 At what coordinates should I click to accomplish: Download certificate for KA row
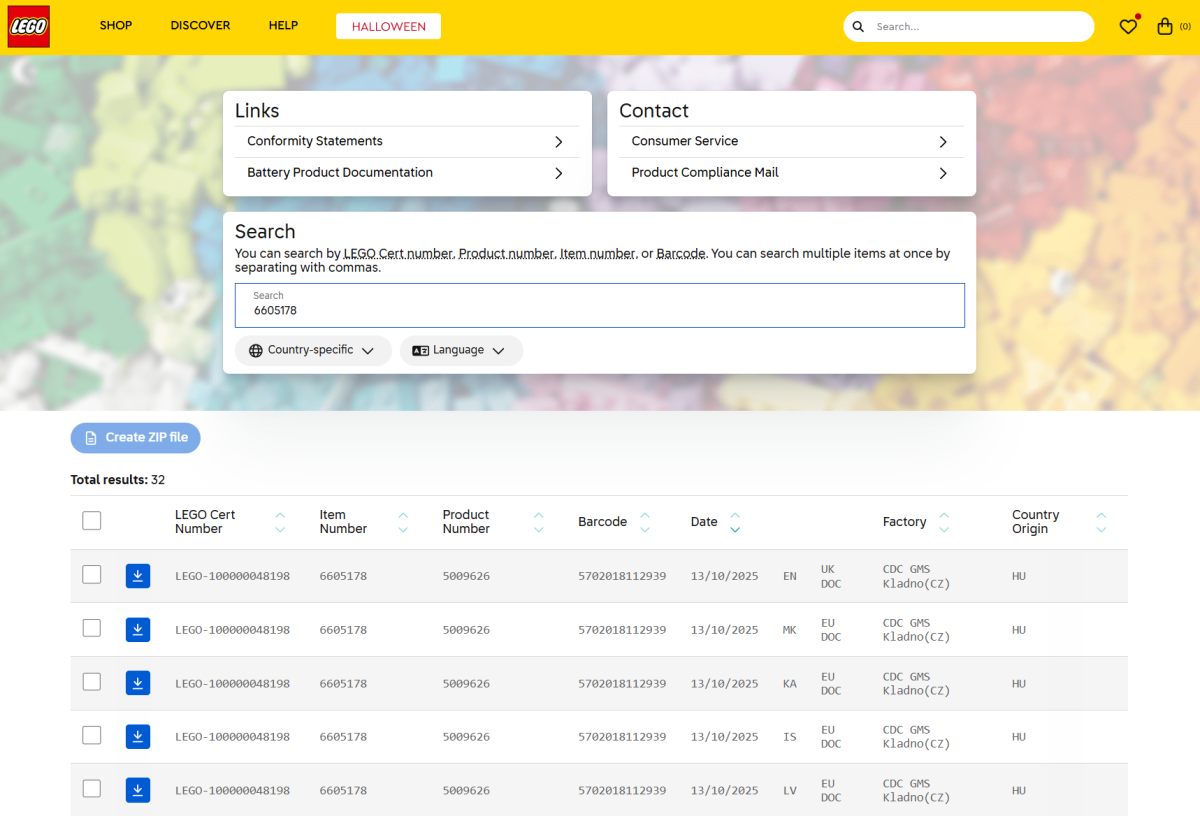tap(138, 683)
